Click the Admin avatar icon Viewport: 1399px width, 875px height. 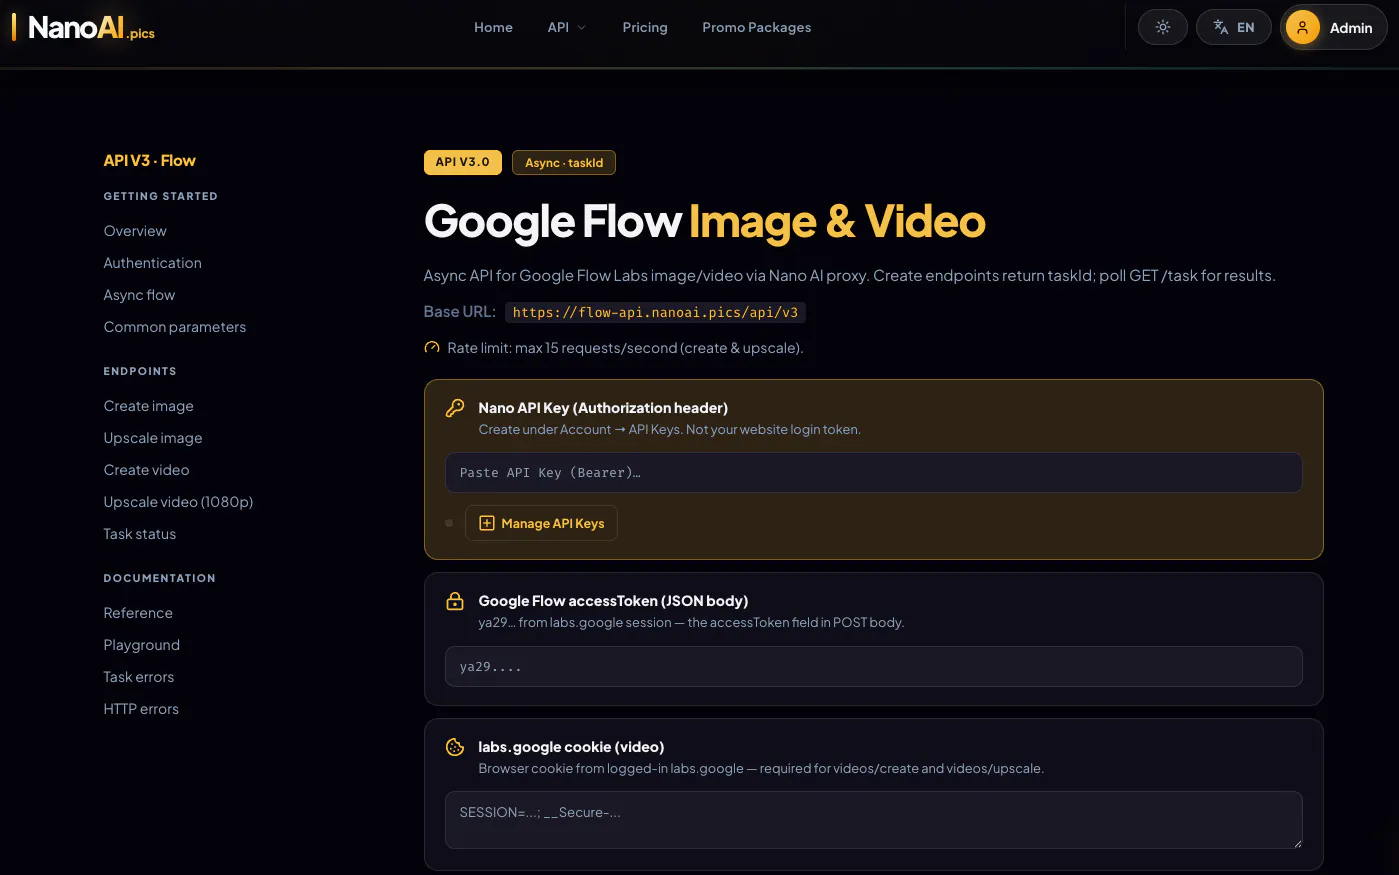(1303, 28)
